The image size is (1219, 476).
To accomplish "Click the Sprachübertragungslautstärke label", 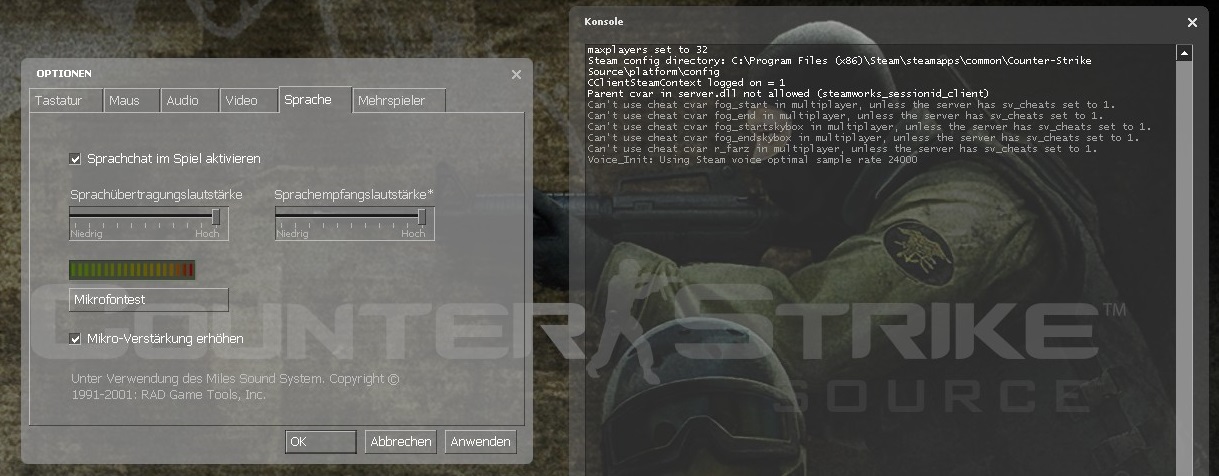I will (156, 194).
